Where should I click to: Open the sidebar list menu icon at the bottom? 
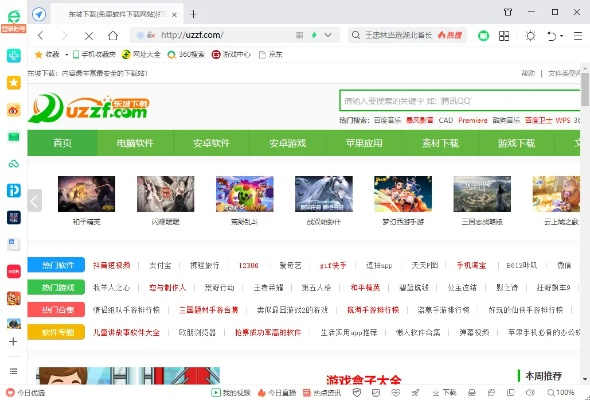pos(13,371)
